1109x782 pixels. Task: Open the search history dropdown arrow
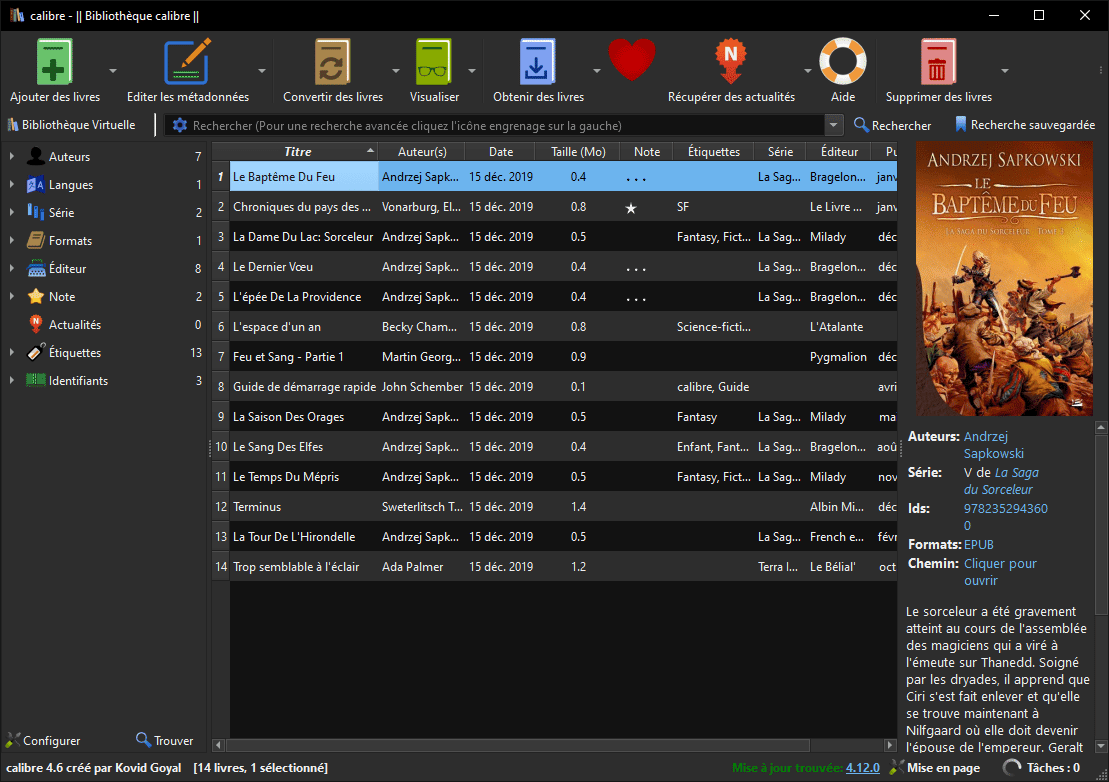coord(834,126)
